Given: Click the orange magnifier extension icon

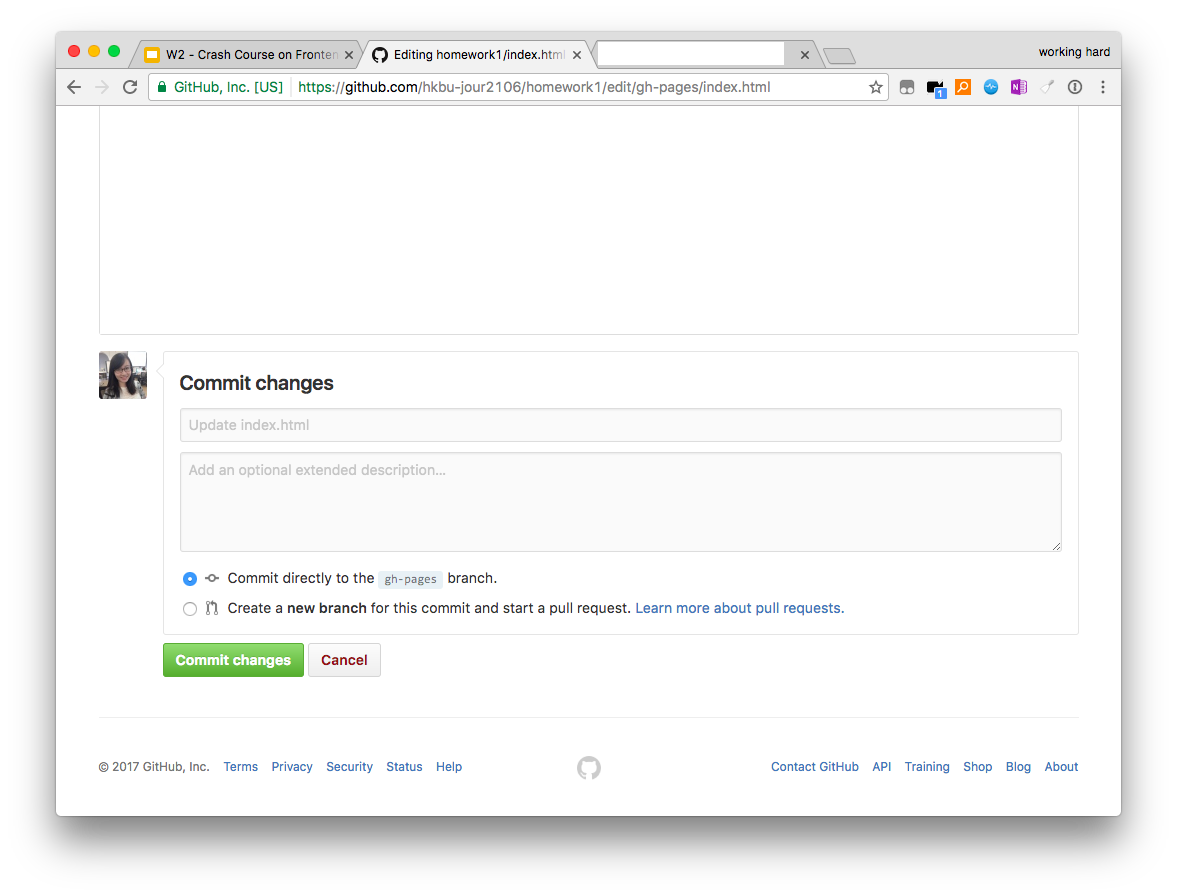Looking at the screenshot, I should pyautogui.click(x=962, y=87).
